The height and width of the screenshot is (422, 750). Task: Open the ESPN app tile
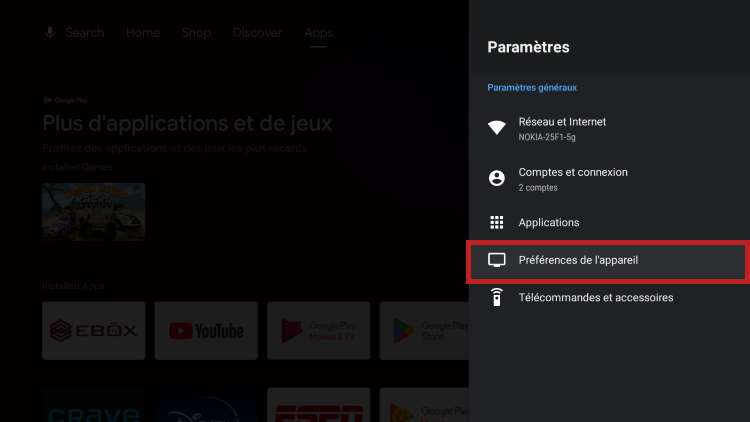click(x=318, y=408)
